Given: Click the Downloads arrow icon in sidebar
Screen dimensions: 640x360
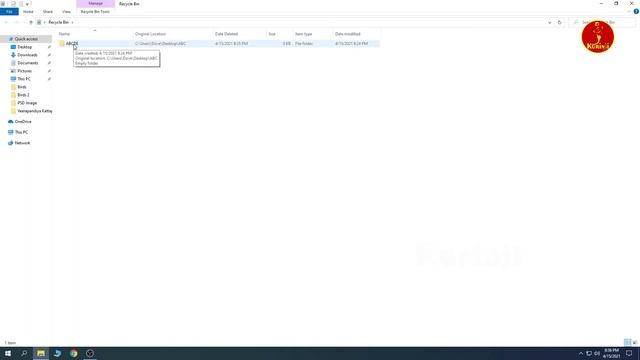Looking at the screenshot, I should pos(13,55).
